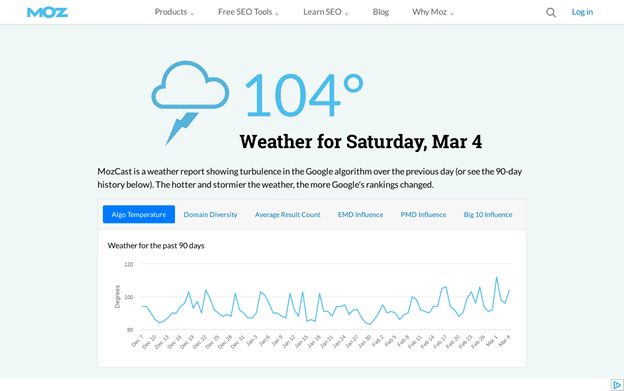Screen dimensions: 624x391
Task: Click the Moz logo
Action: click(47, 12)
